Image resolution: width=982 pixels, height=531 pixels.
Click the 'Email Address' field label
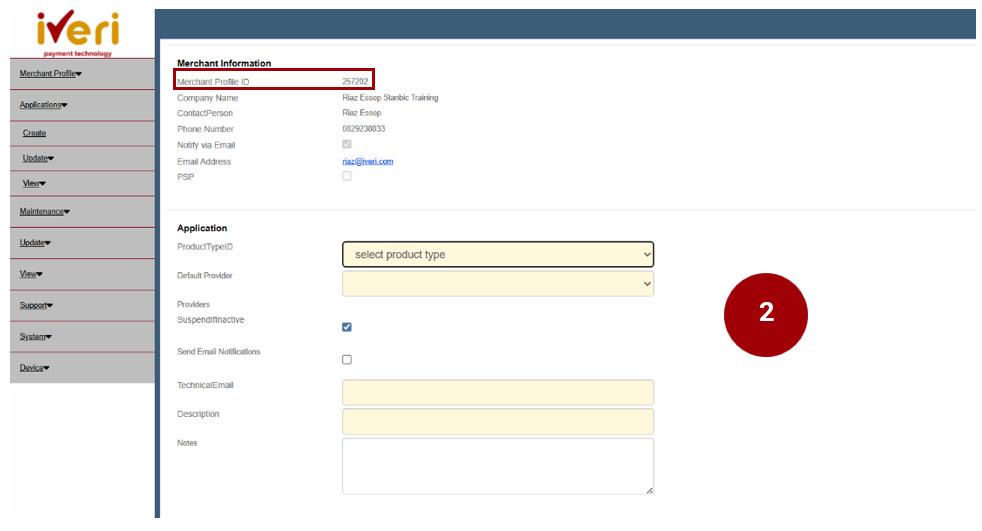click(204, 162)
